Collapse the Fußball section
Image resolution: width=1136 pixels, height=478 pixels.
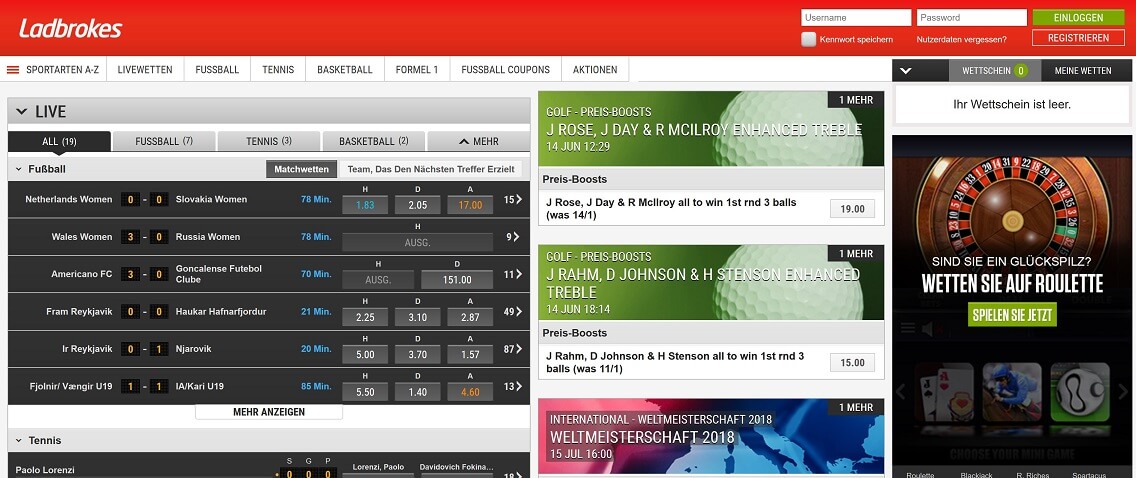point(19,169)
